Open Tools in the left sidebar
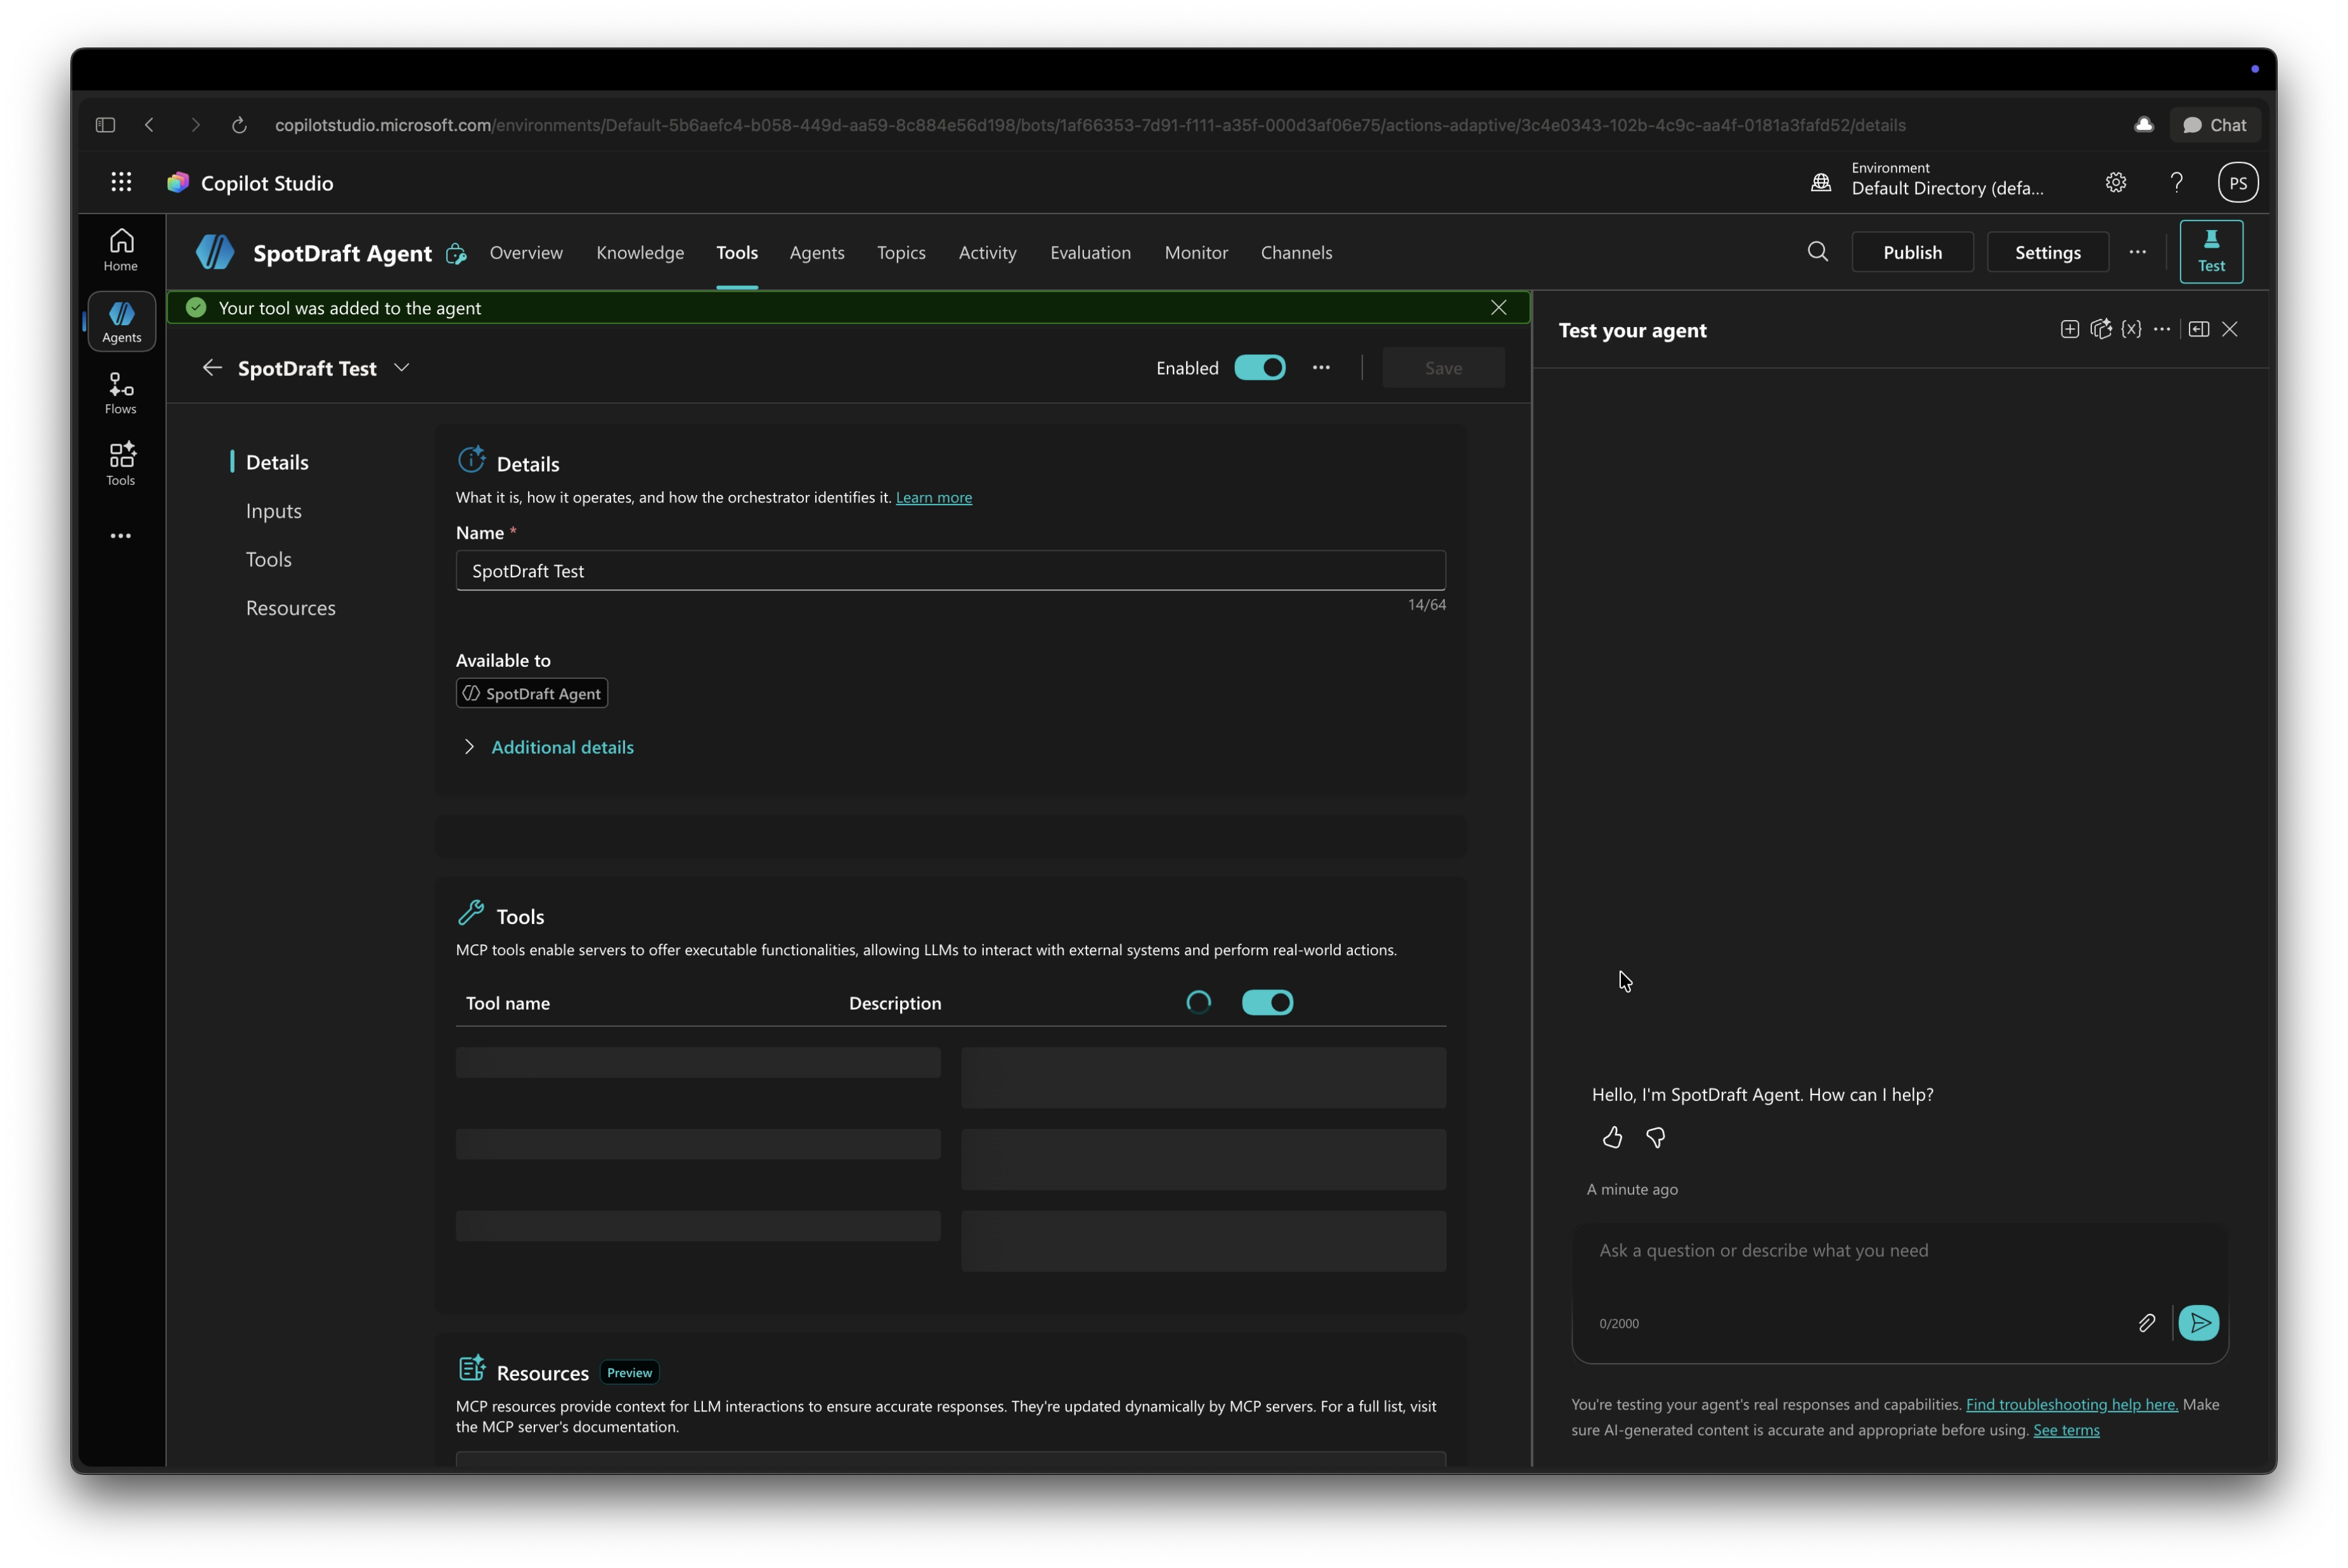 coord(121,464)
